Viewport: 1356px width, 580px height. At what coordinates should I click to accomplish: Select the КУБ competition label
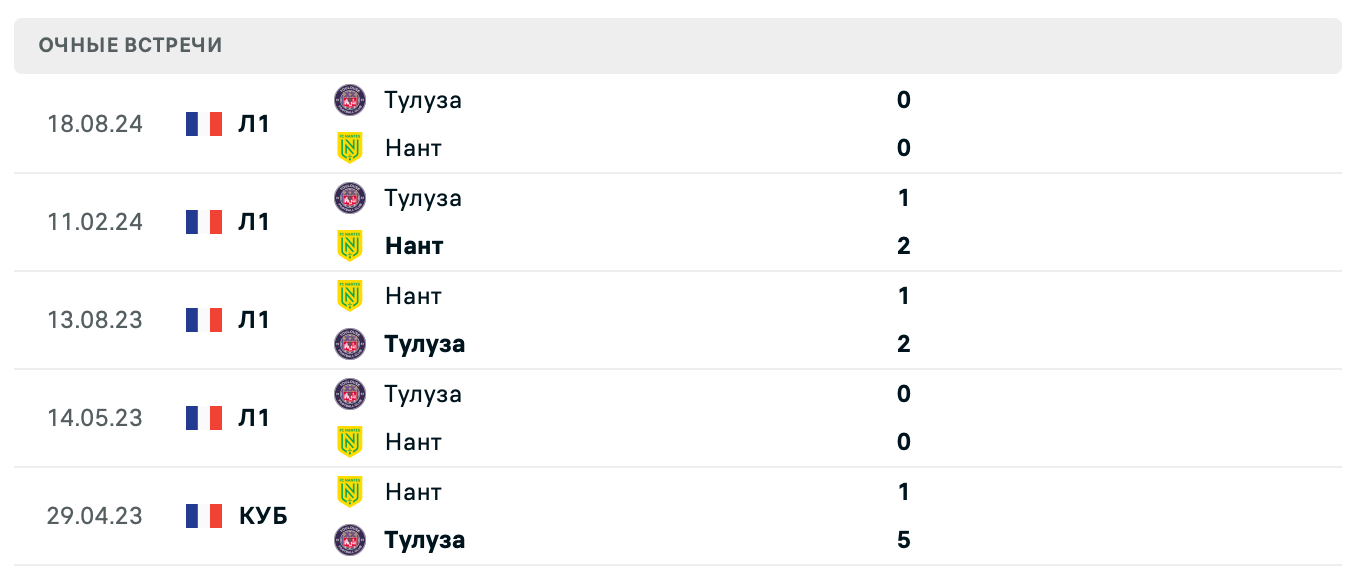tap(263, 516)
